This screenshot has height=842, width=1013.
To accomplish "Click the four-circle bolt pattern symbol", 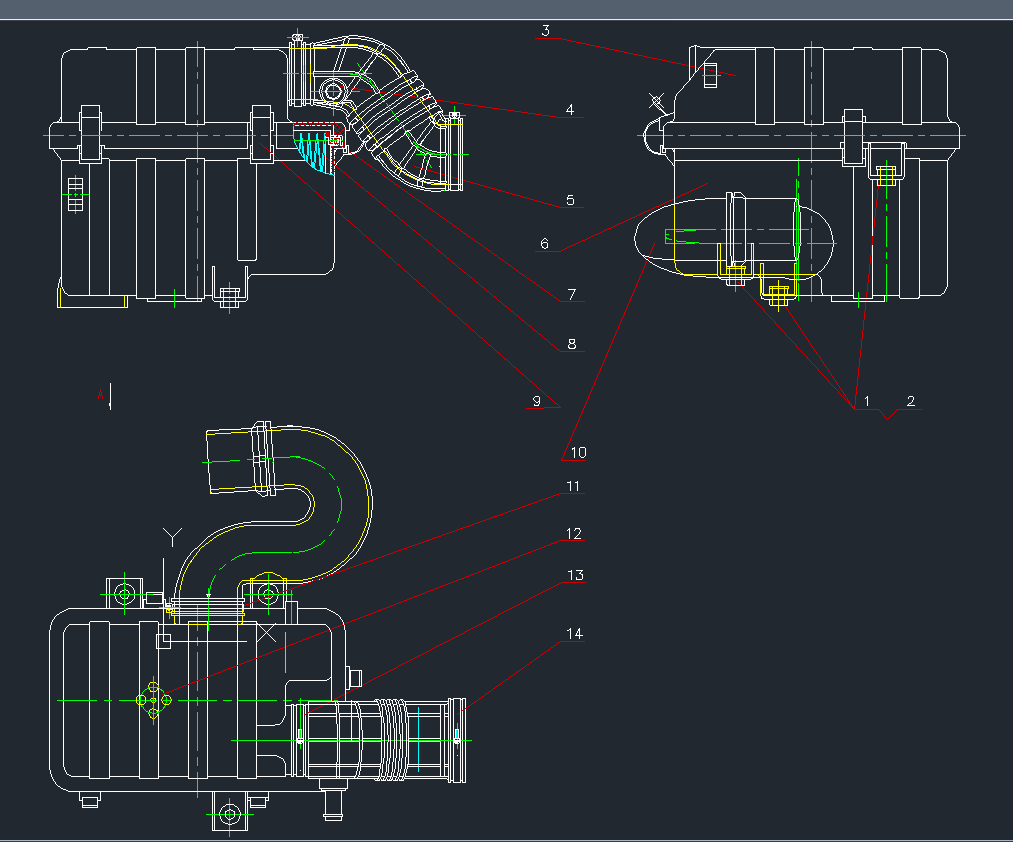I will tap(153, 701).
